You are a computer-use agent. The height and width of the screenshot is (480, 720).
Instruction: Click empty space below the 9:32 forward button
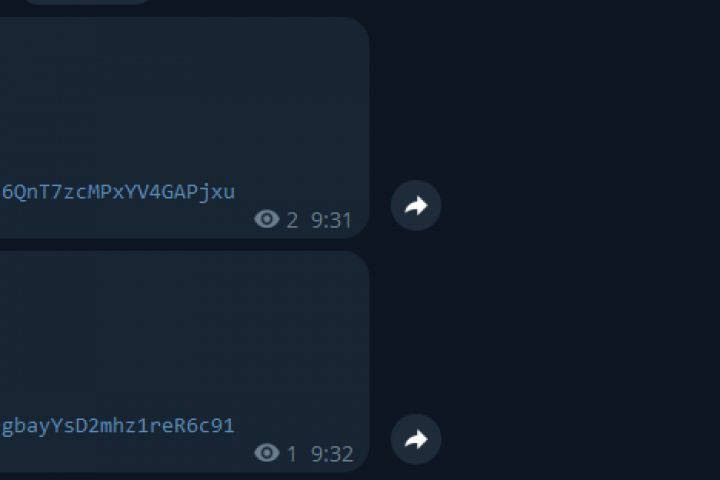pyautogui.click(x=416, y=473)
